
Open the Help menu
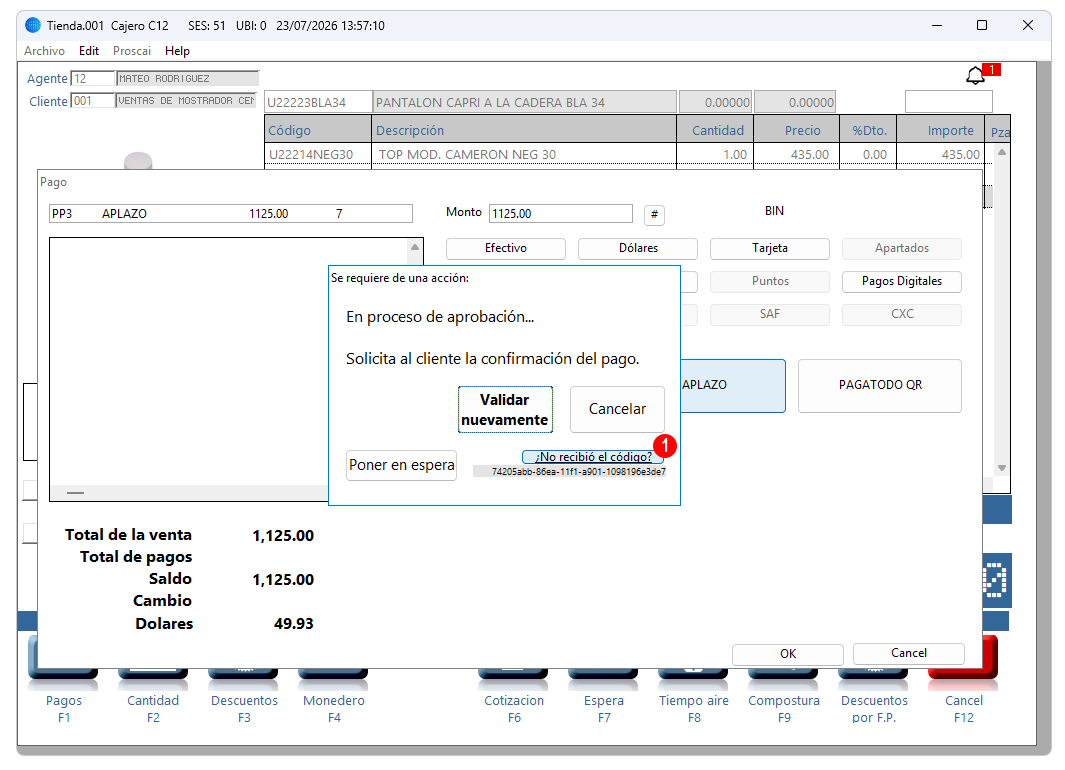pyautogui.click(x=177, y=51)
